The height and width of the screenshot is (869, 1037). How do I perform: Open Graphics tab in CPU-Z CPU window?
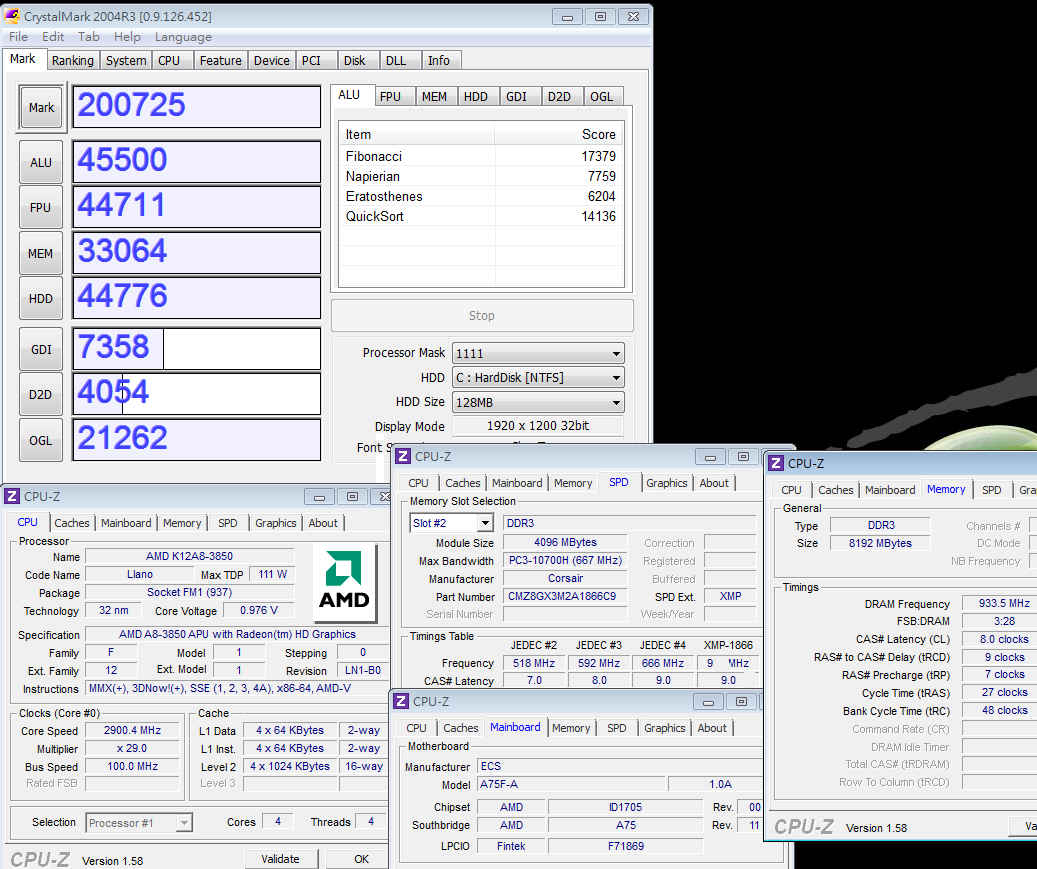click(276, 523)
